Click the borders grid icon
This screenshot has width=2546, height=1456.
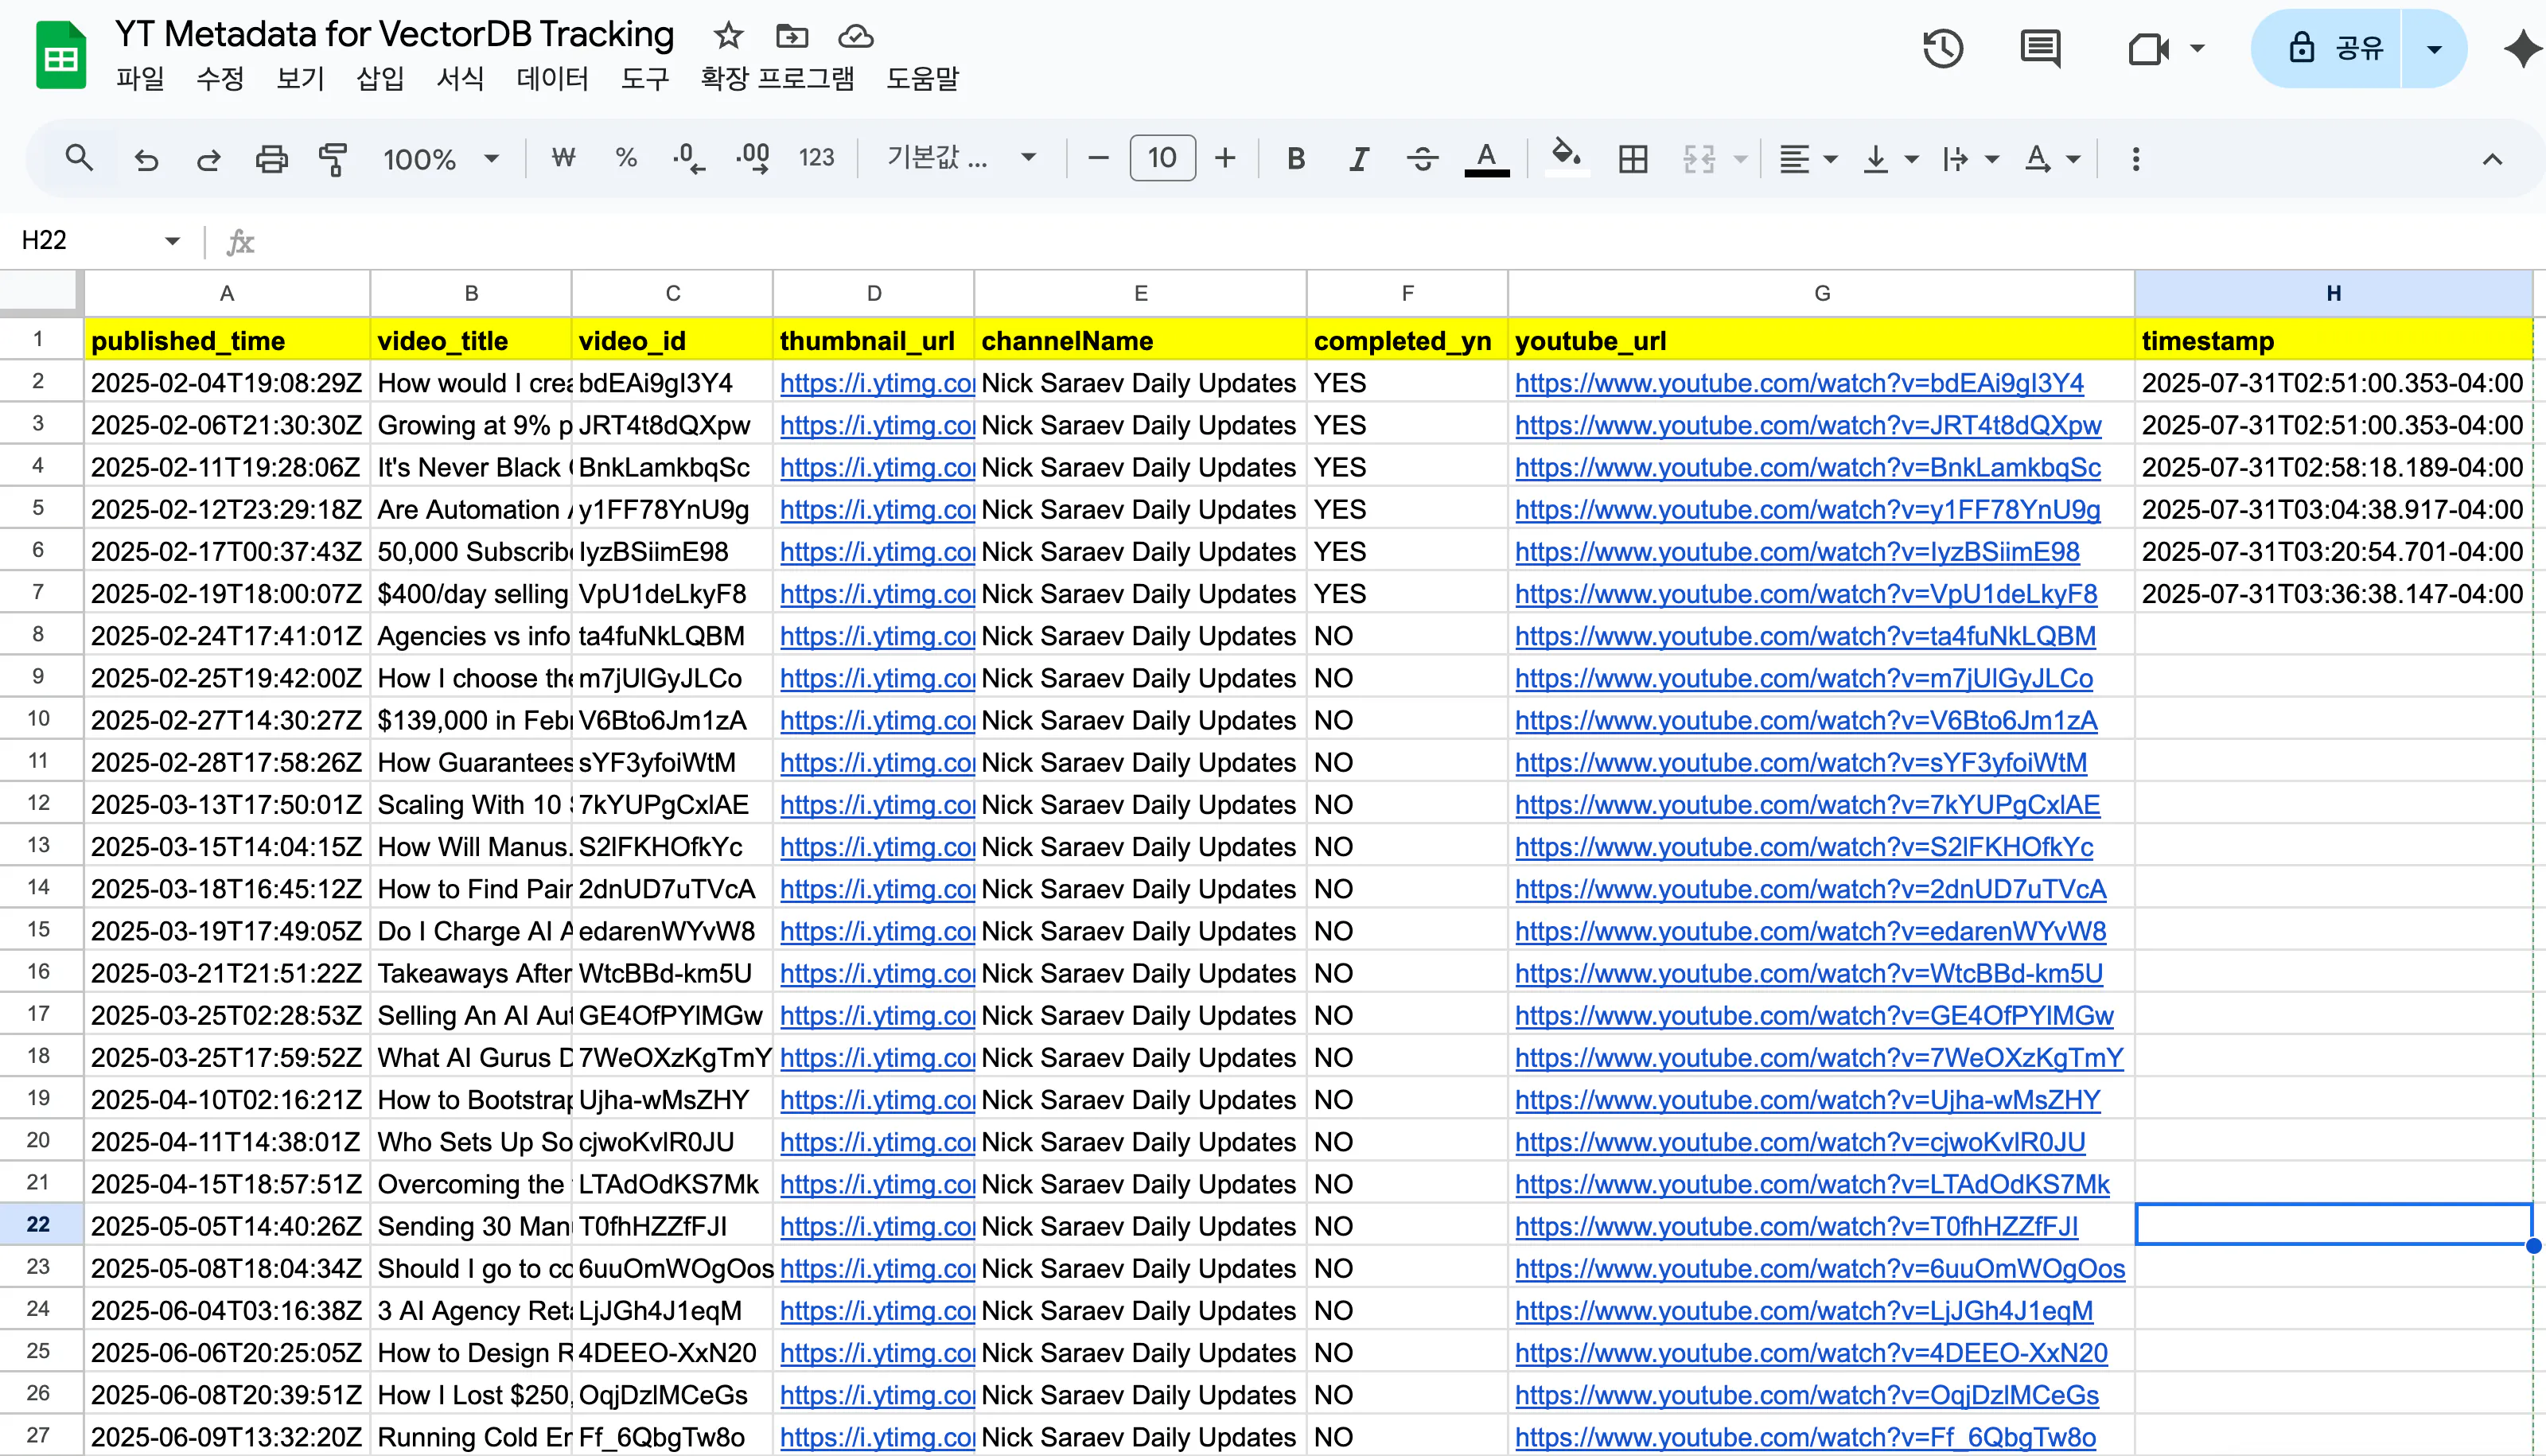pos(1633,159)
